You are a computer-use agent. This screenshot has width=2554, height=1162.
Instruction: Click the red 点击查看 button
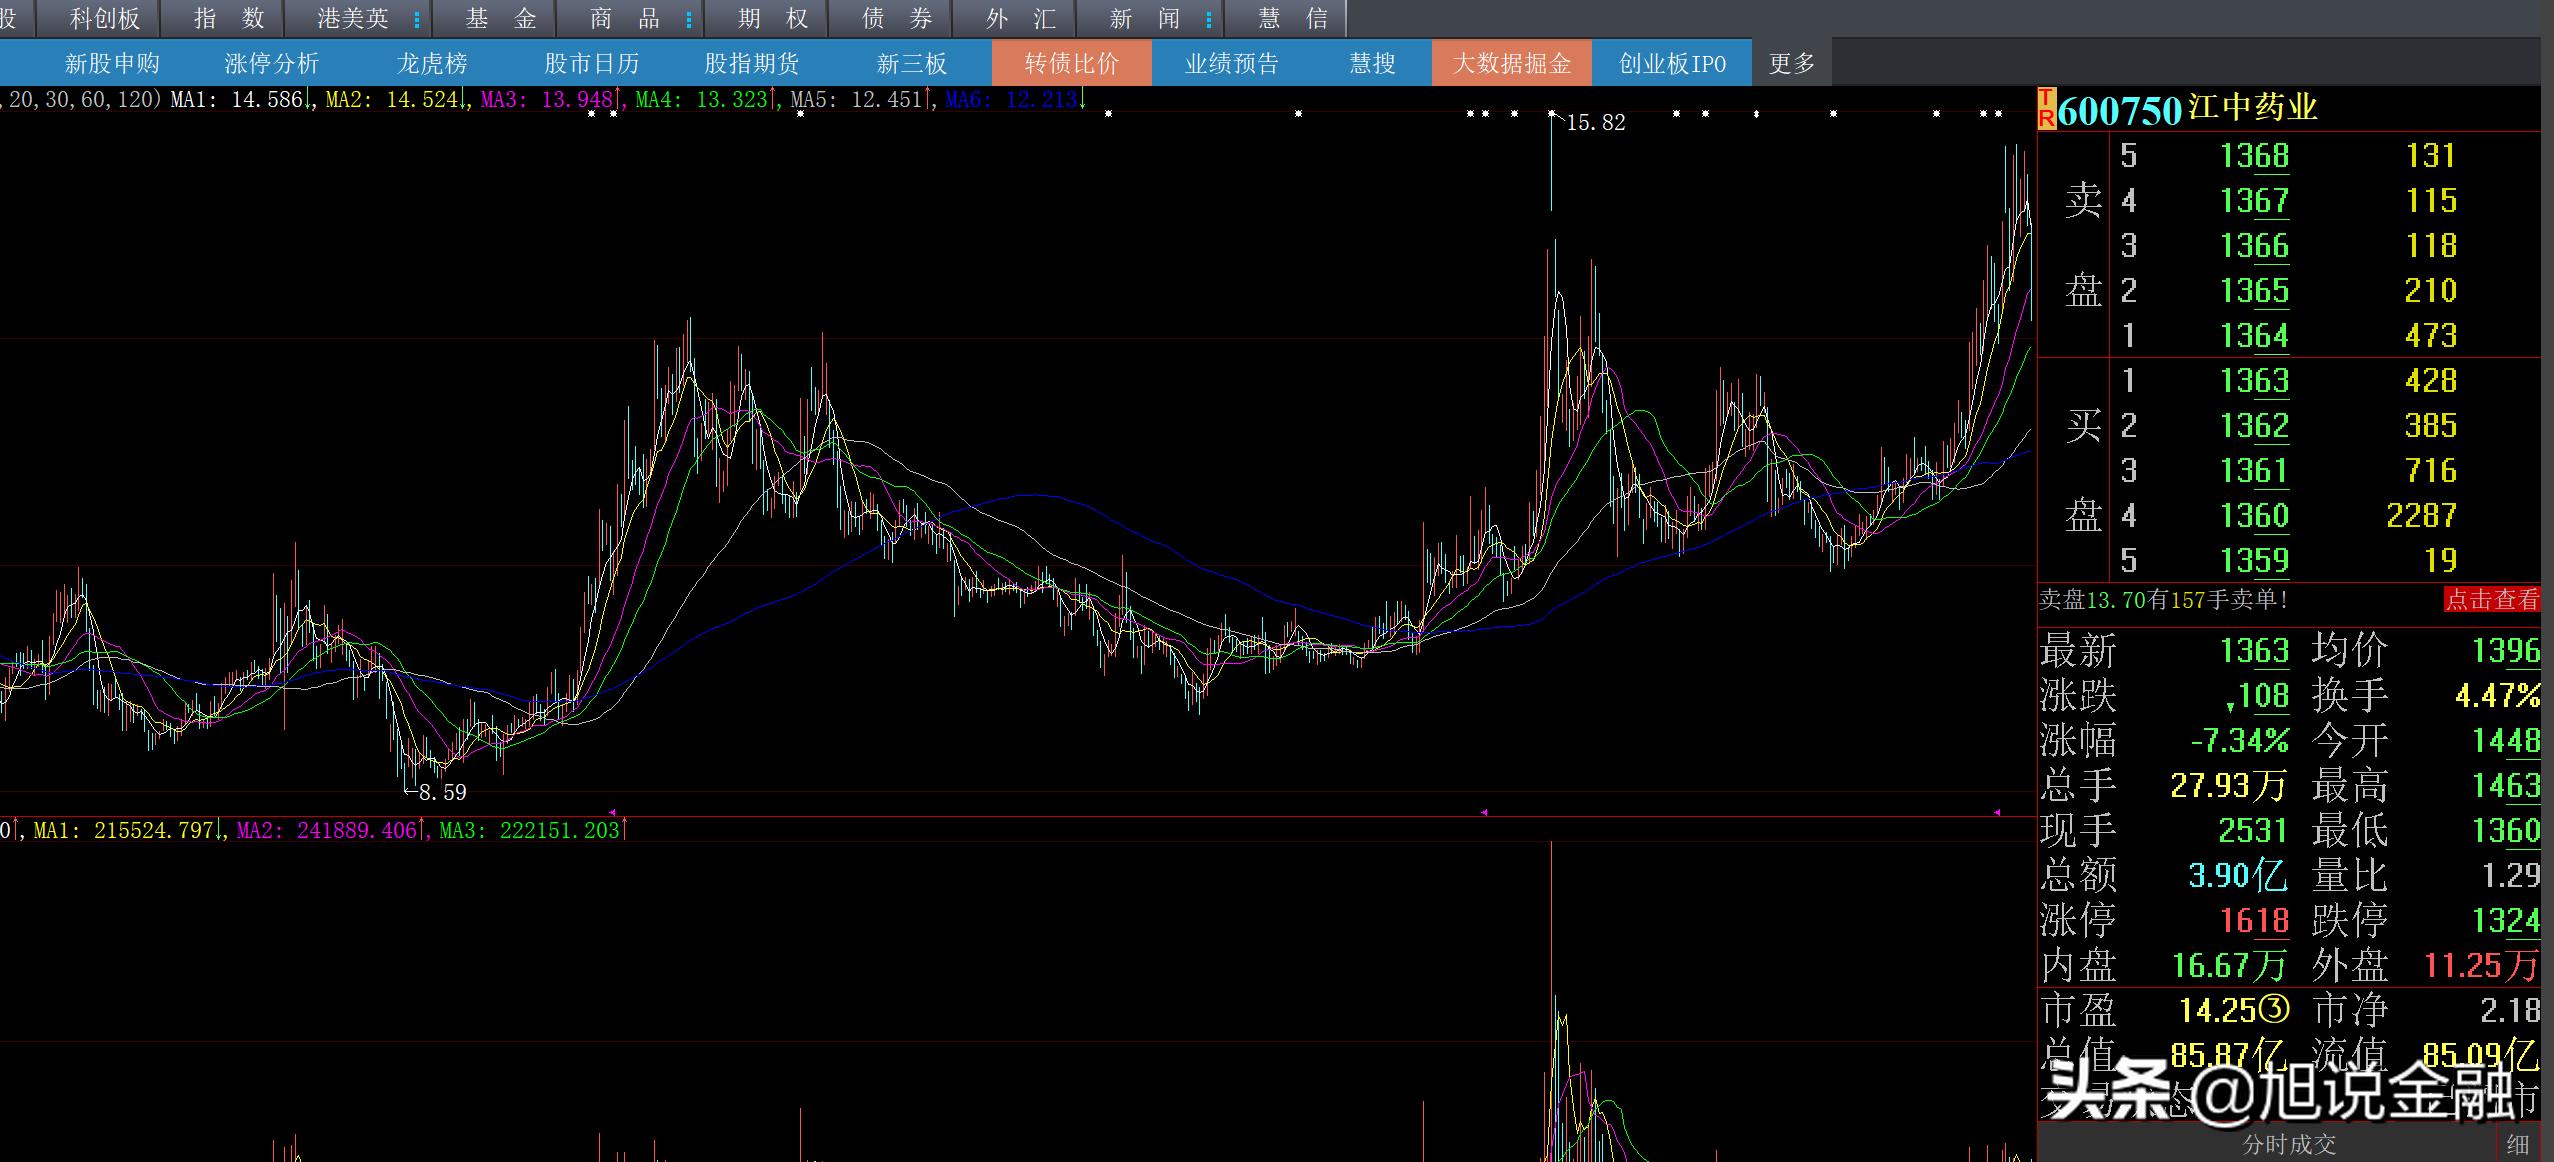pos(2492,599)
